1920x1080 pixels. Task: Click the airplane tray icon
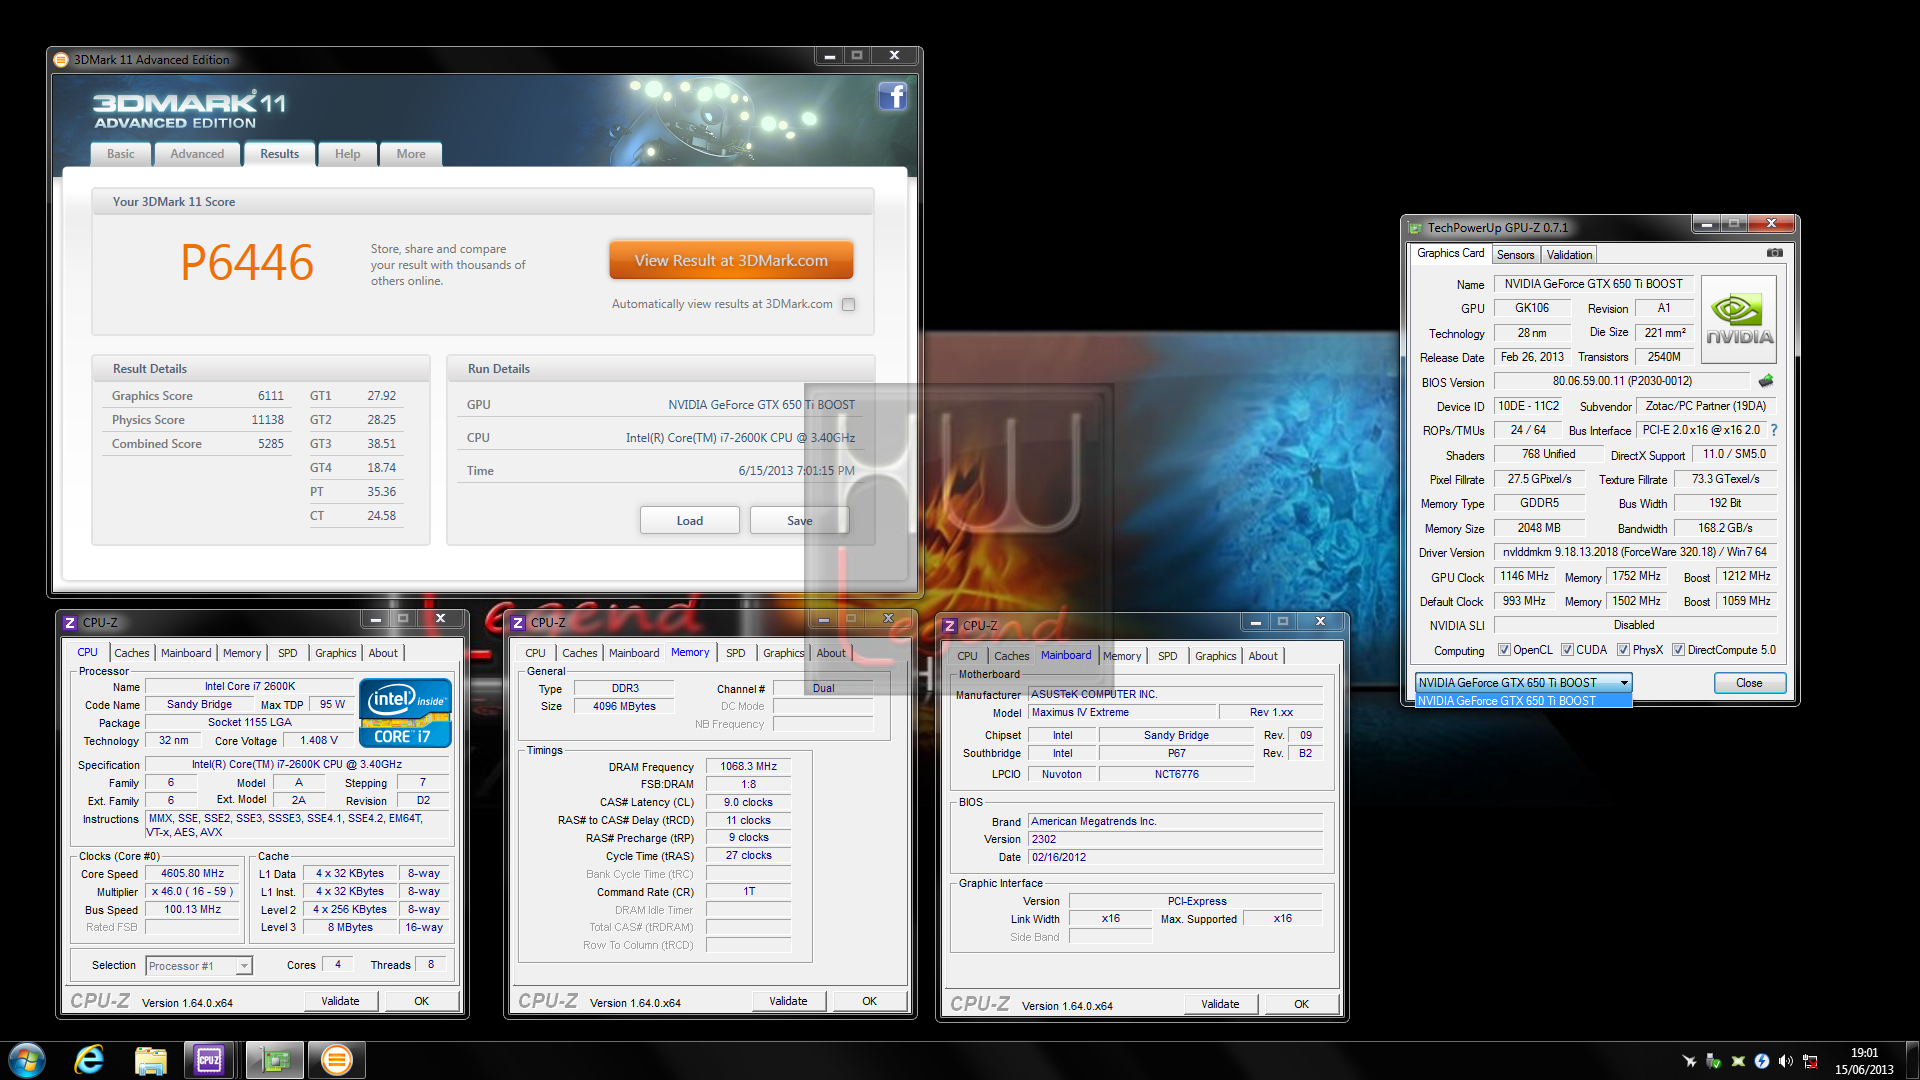tap(1690, 1061)
